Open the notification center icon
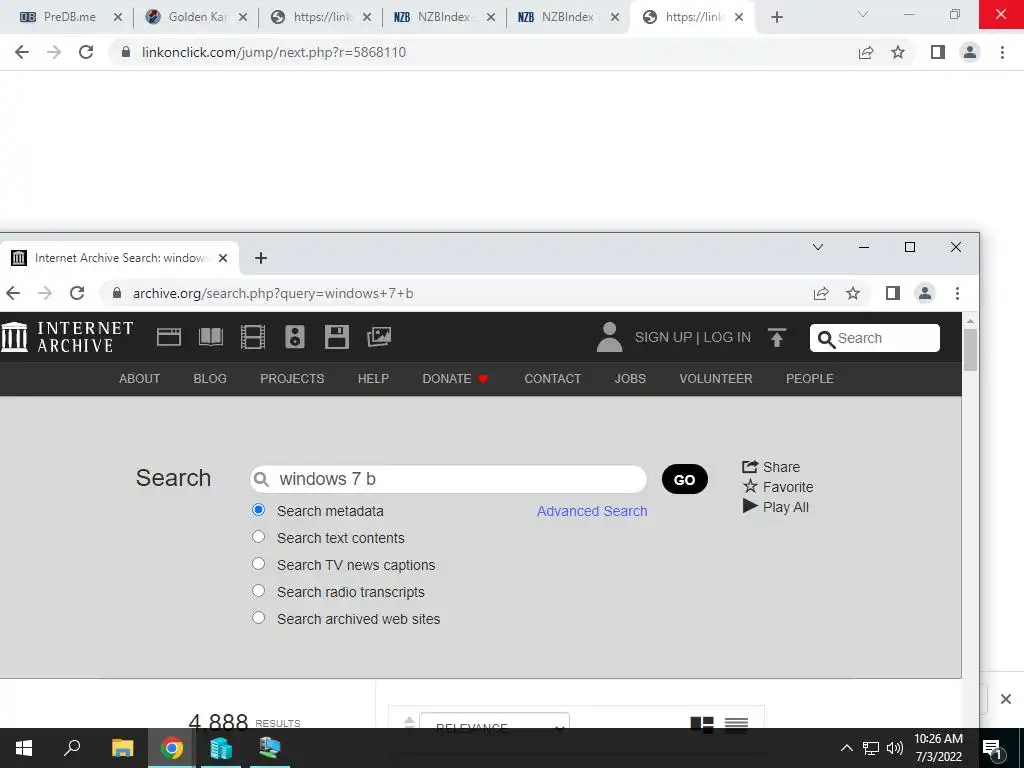Screen dimensions: 1024x768 (x=993, y=748)
